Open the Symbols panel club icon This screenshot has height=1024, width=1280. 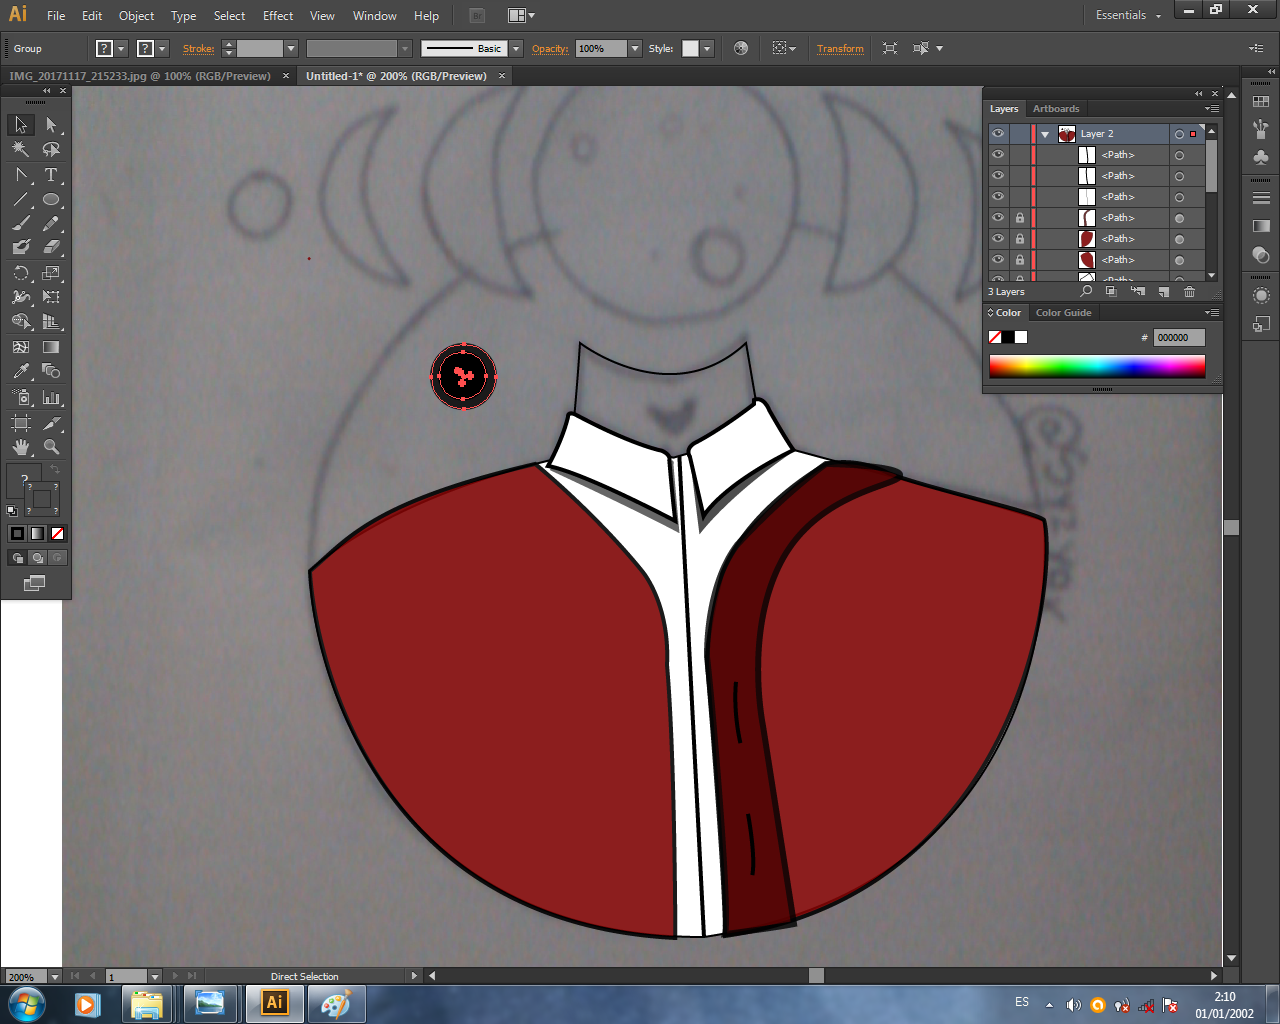click(1261, 158)
